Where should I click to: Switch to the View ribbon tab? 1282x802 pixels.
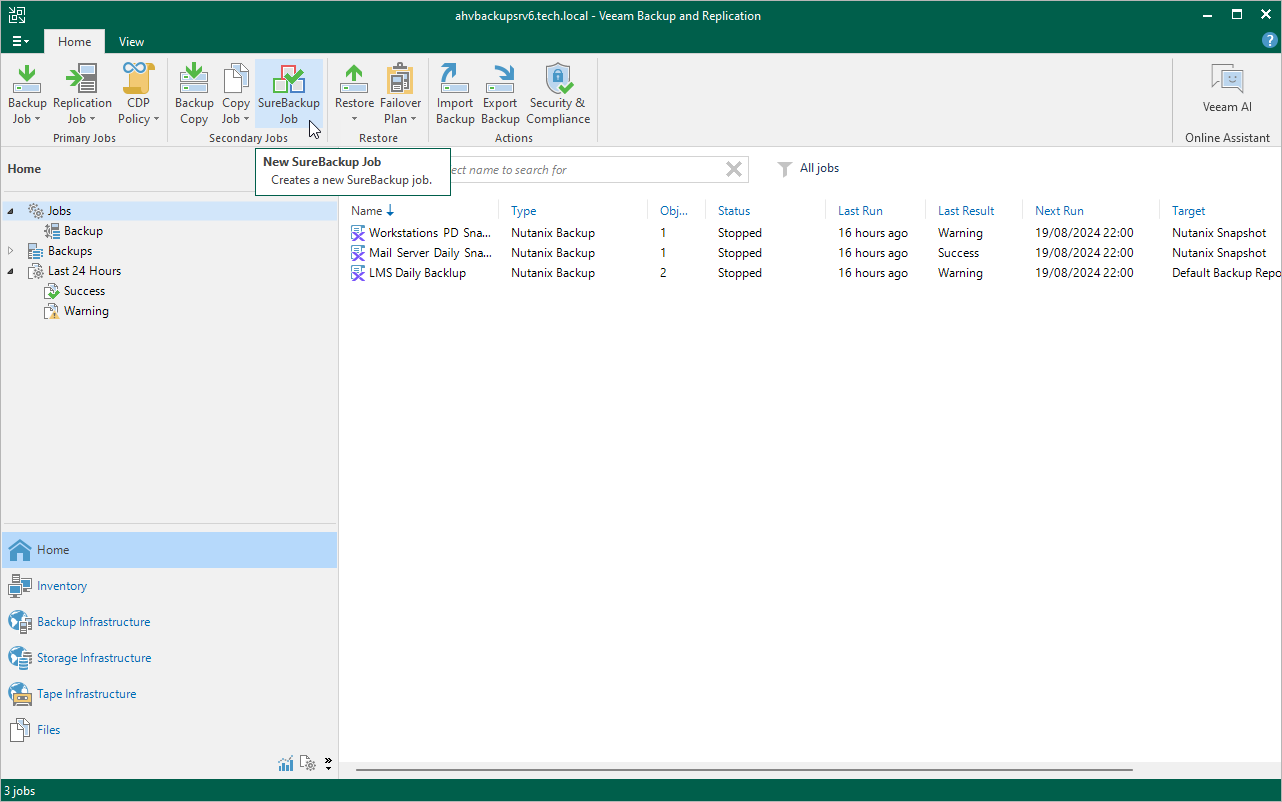coord(131,42)
